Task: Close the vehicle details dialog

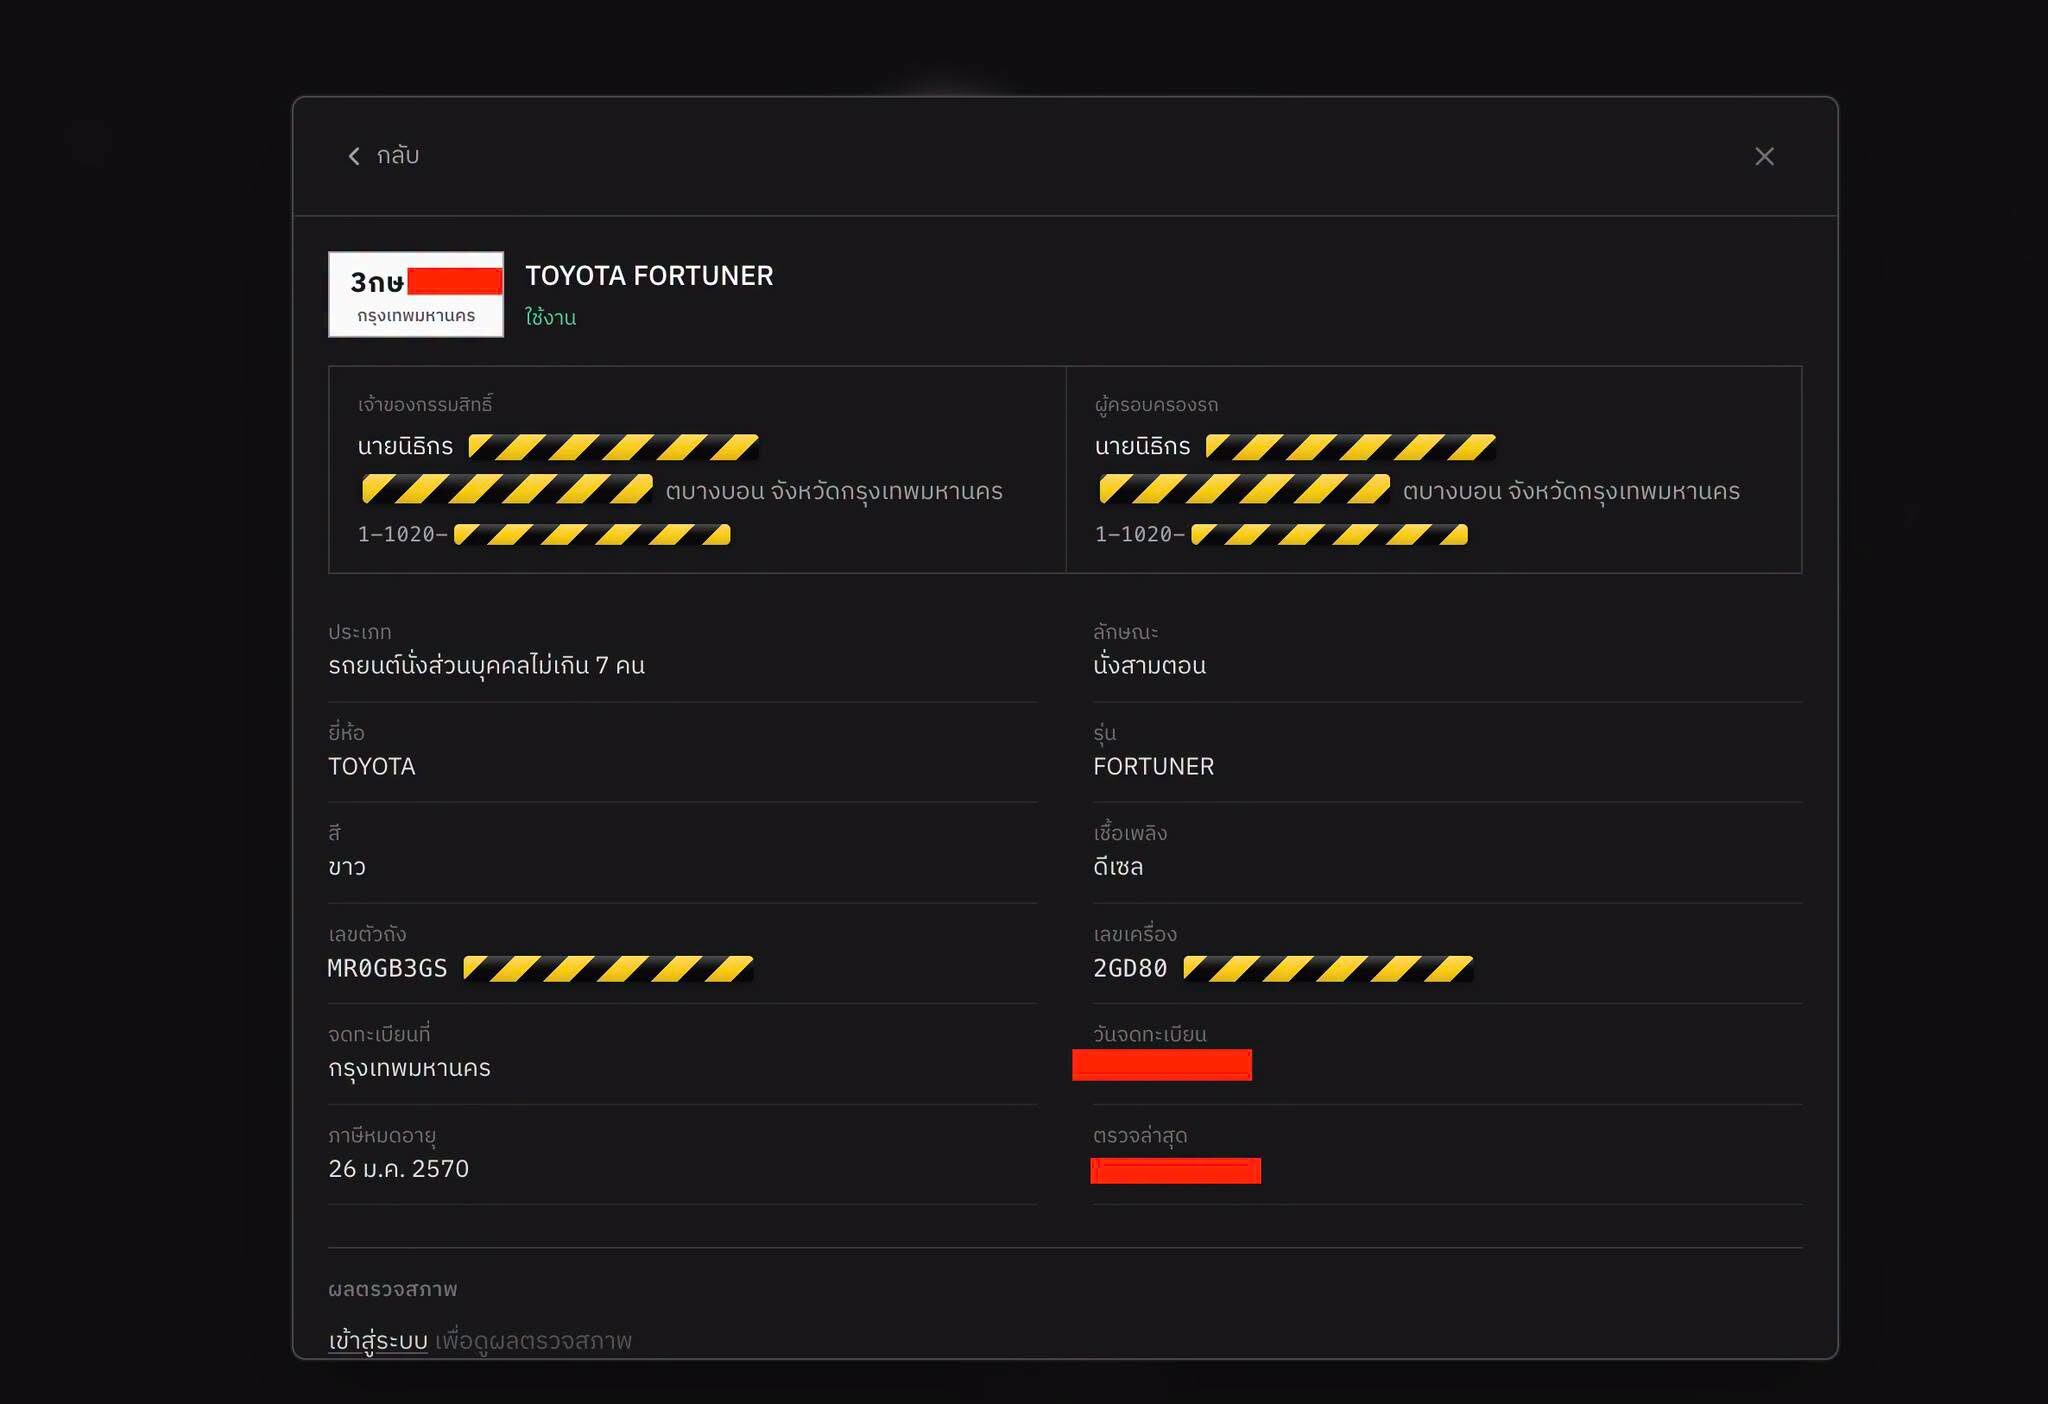Action: pos(1764,156)
